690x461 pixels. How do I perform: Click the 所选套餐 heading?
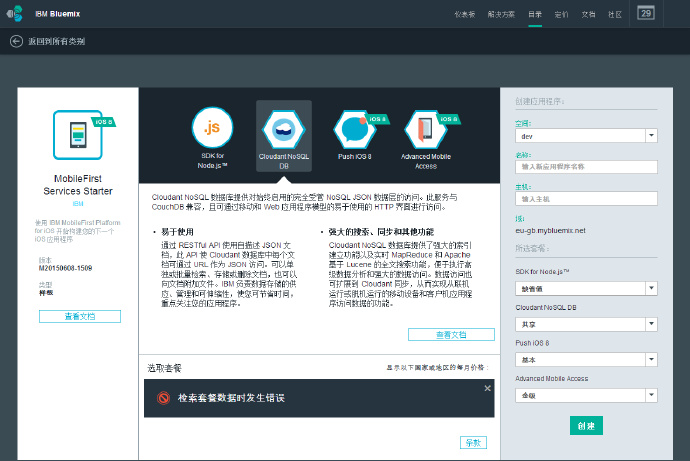[x=532, y=248]
